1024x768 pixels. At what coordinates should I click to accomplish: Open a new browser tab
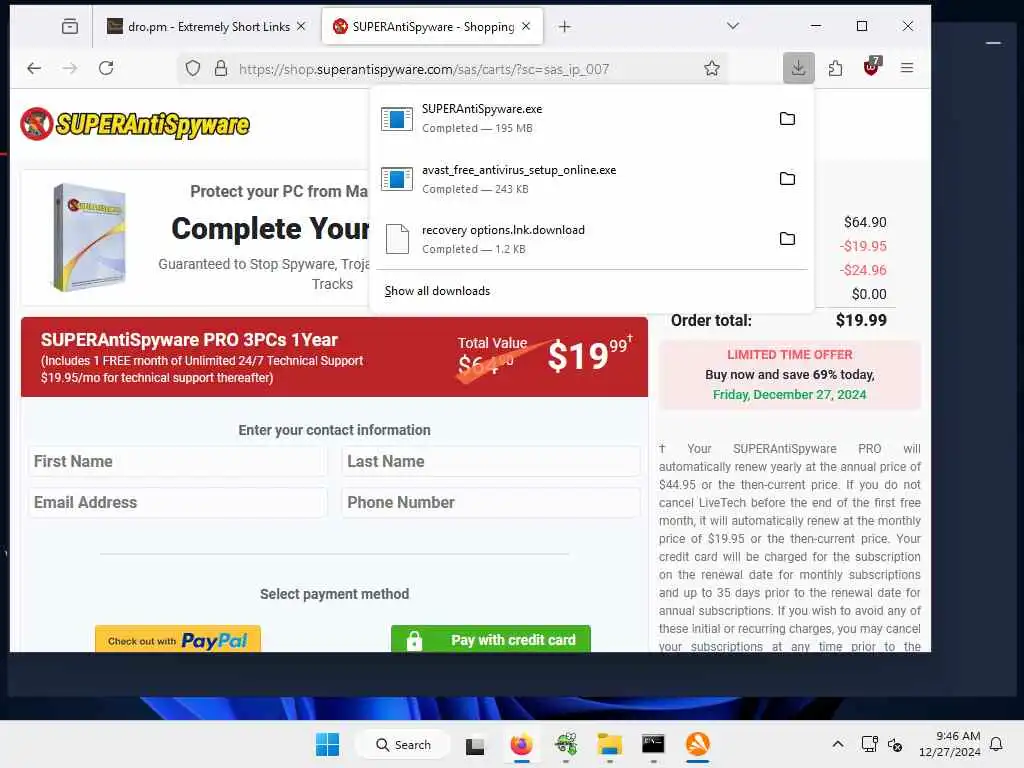[x=565, y=26]
